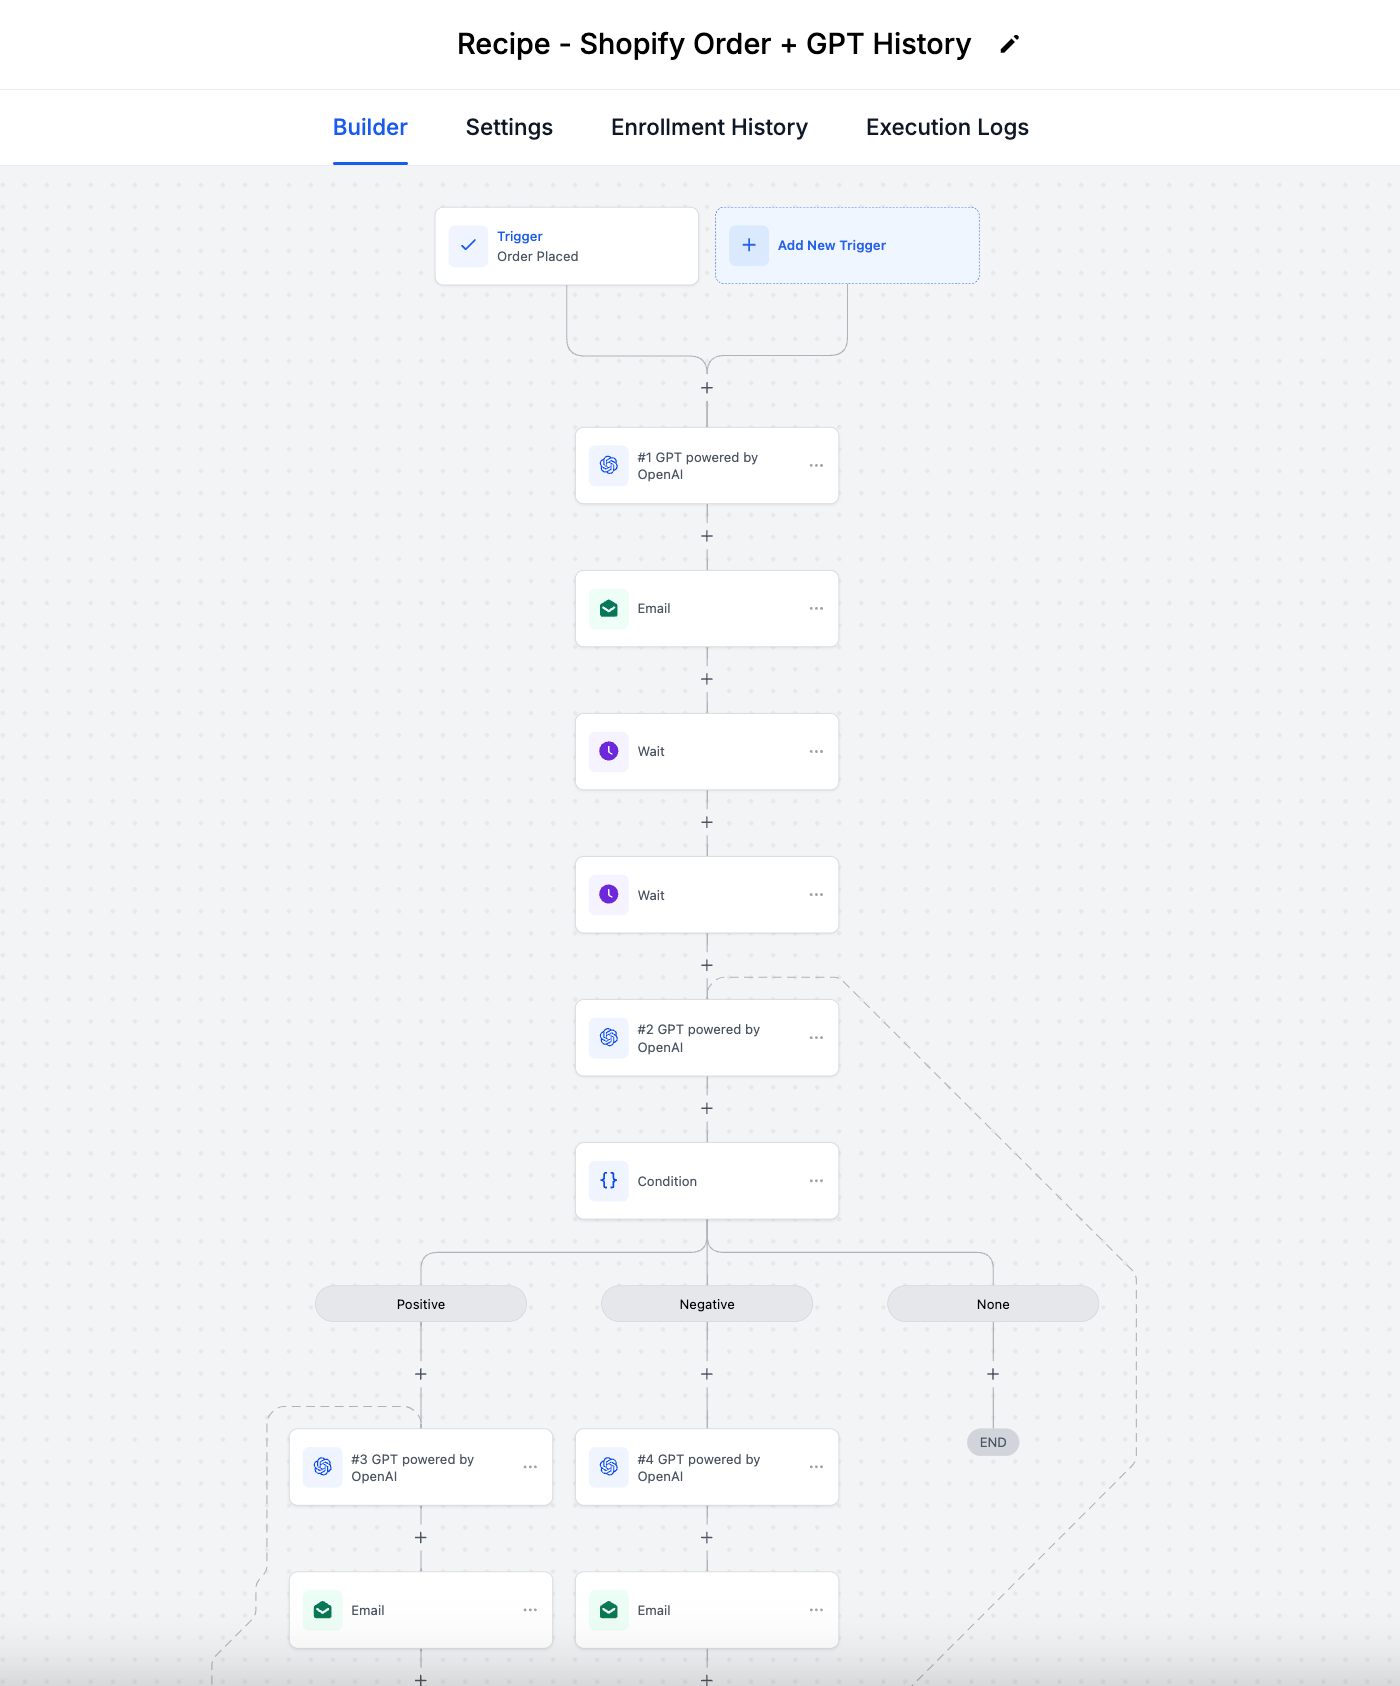Viewport: 1400px width, 1686px height.
Task: Select the Positive branch label
Action: [421, 1304]
